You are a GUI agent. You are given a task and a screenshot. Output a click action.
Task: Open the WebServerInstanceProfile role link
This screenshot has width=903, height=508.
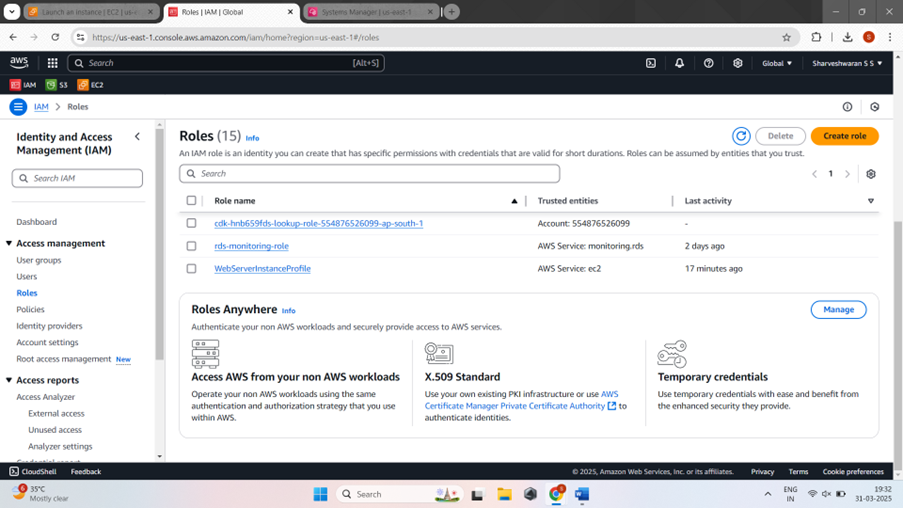(x=262, y=268)
